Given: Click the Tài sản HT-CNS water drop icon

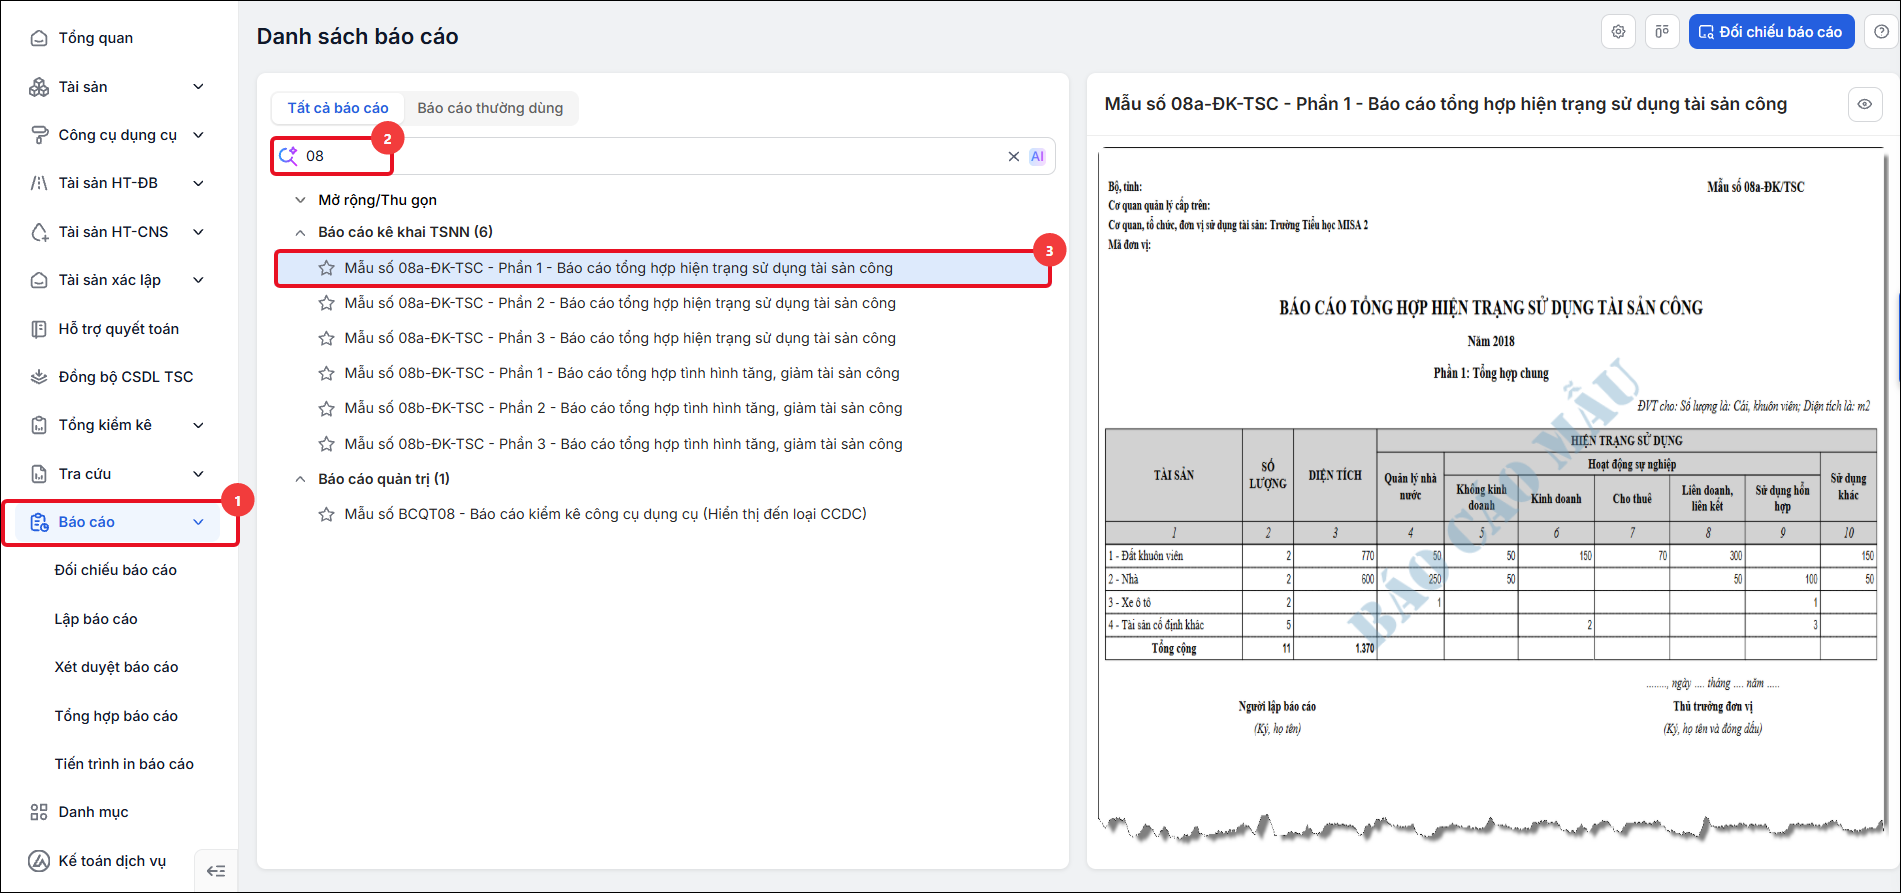Looking at the screenshot, I should point(39,232).
